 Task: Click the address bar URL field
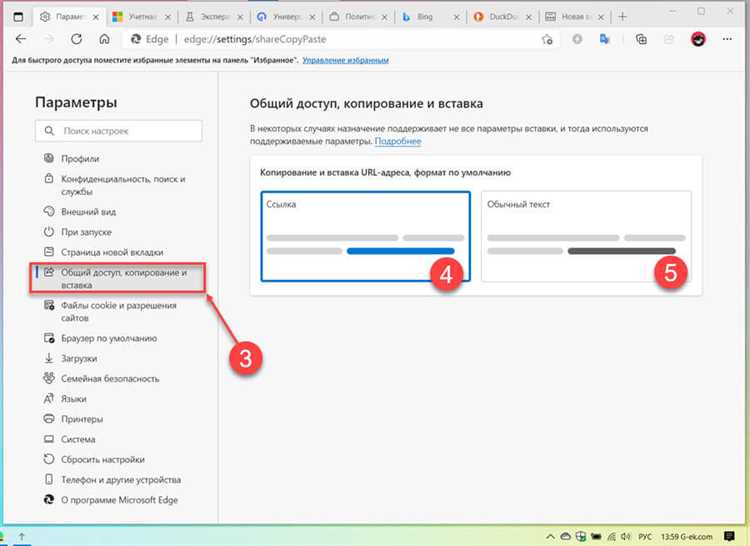pos(330,40)
